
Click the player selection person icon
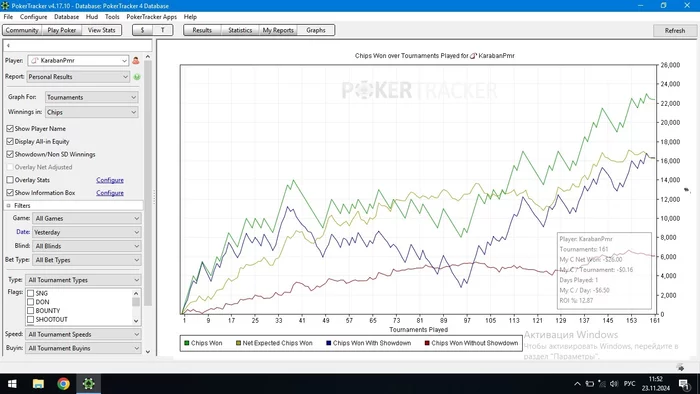(136, 60)
